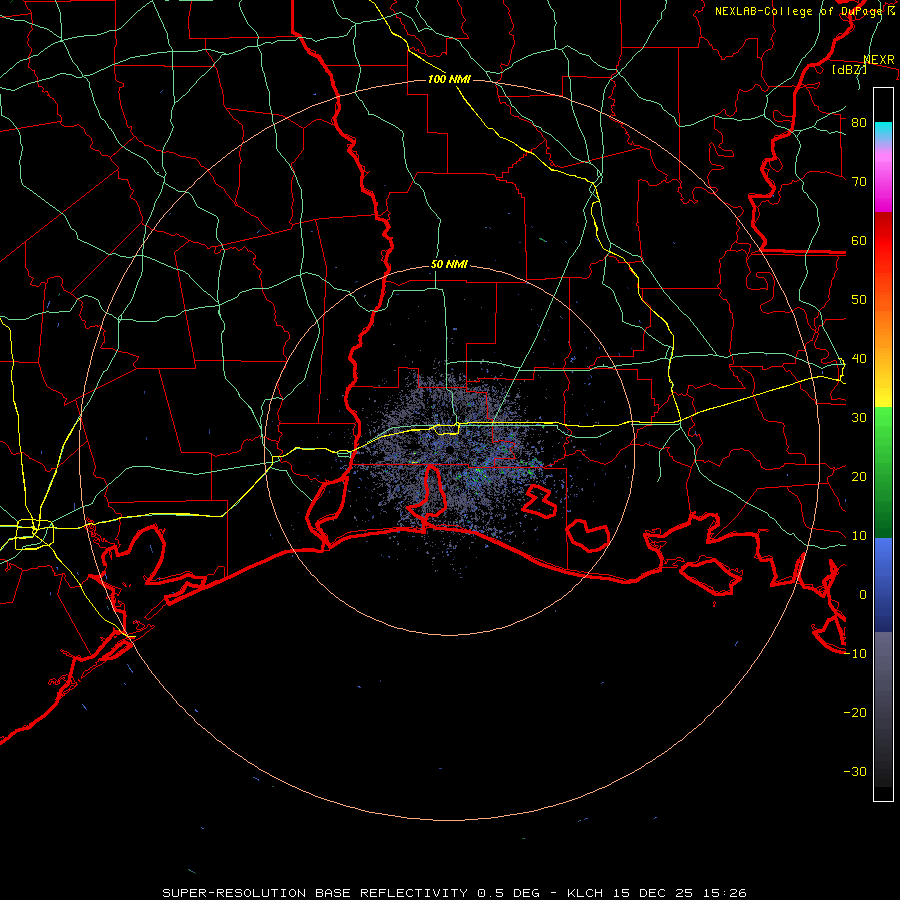Click the 'KLCH 15 DEC 25 15:26' timestamp

(x=657, y=893)
